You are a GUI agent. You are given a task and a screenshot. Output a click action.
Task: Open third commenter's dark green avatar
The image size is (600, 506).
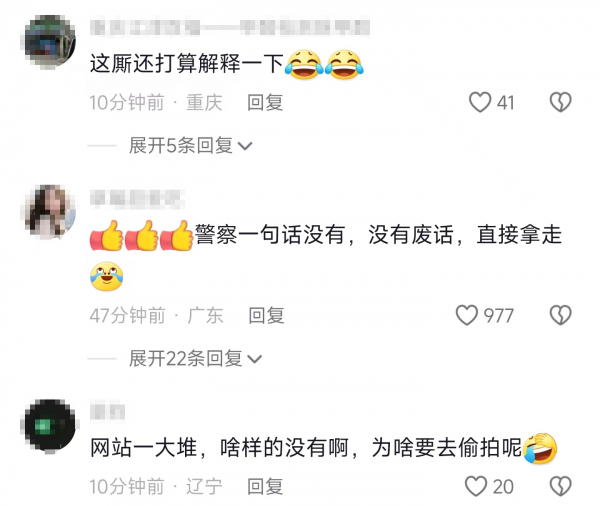50,425
